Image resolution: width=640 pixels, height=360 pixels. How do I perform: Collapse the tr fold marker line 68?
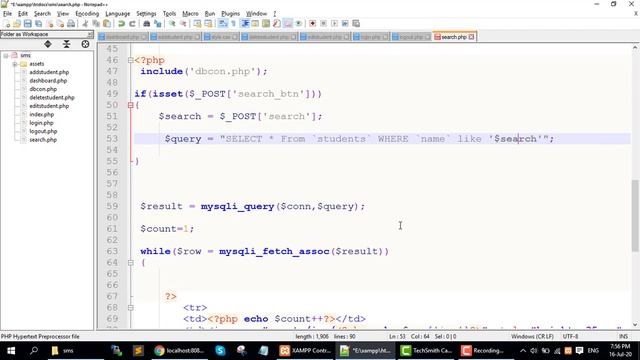tap(131, 308)
